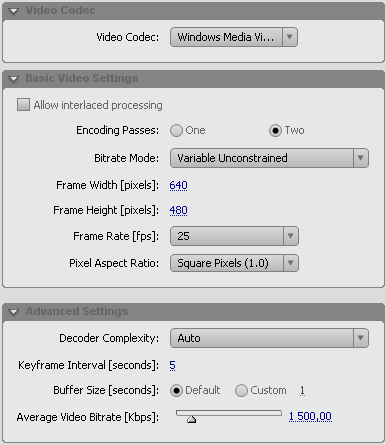Viewport: 386px width, 445px height.
Task: Click the Average Video Bitrate [Kbps] label
Action: [x=88, y=417]
